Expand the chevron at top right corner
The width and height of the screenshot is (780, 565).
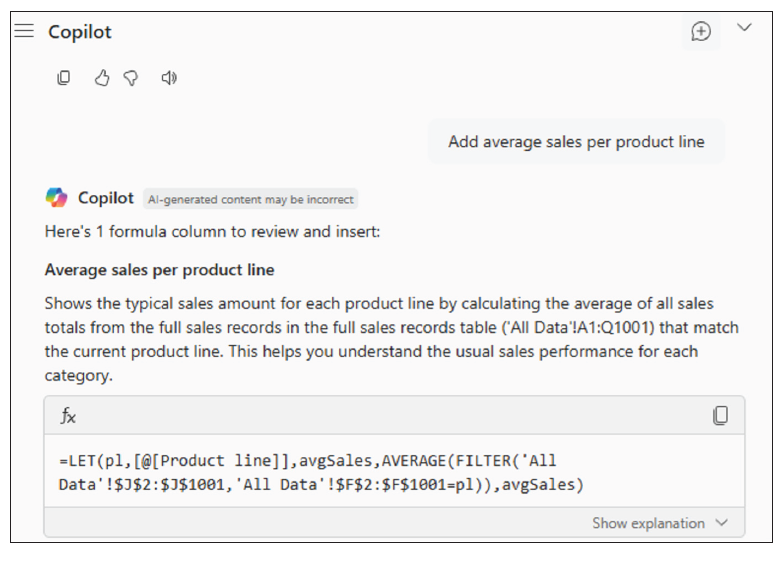744,28
